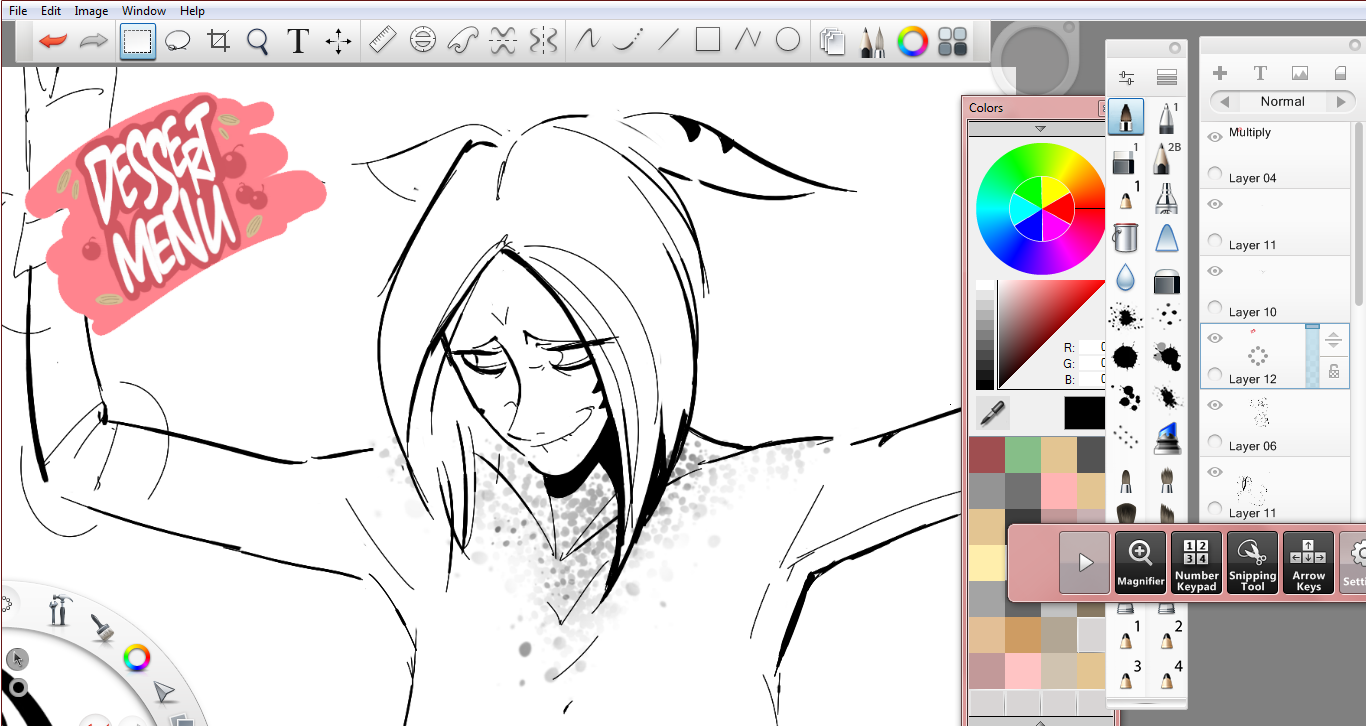Open the Normal blend mode dropdown
This screenshot has width=1366, height=726.
coord(1282,101)
